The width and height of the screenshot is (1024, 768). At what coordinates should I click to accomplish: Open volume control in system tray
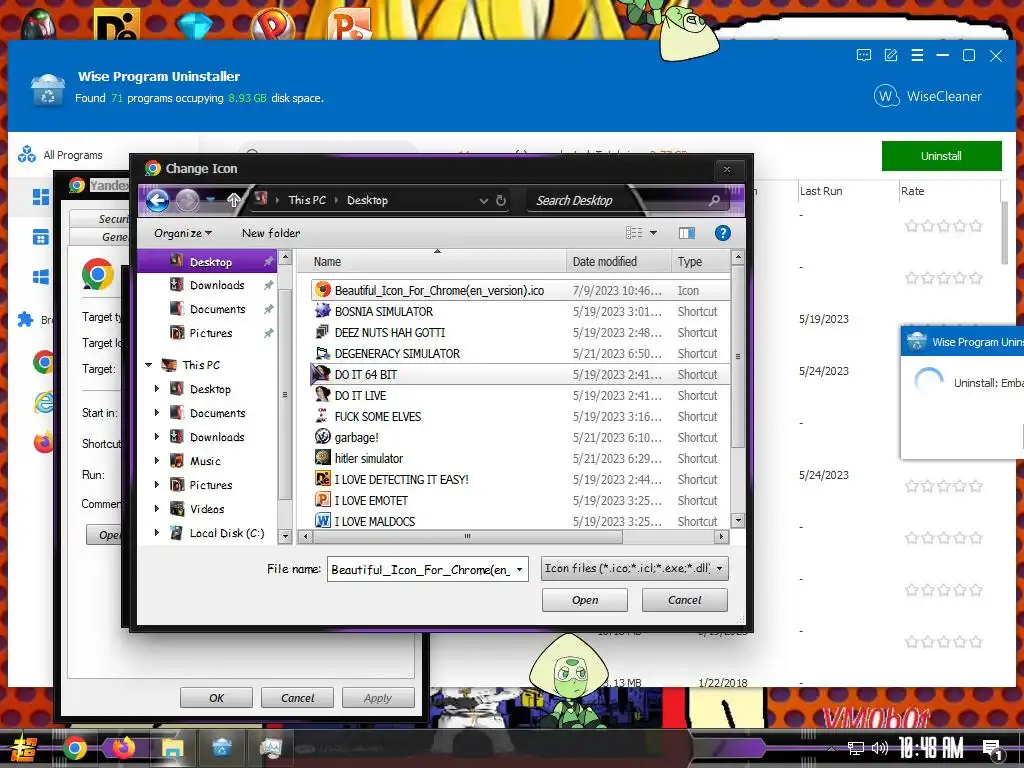pos(880,748)
